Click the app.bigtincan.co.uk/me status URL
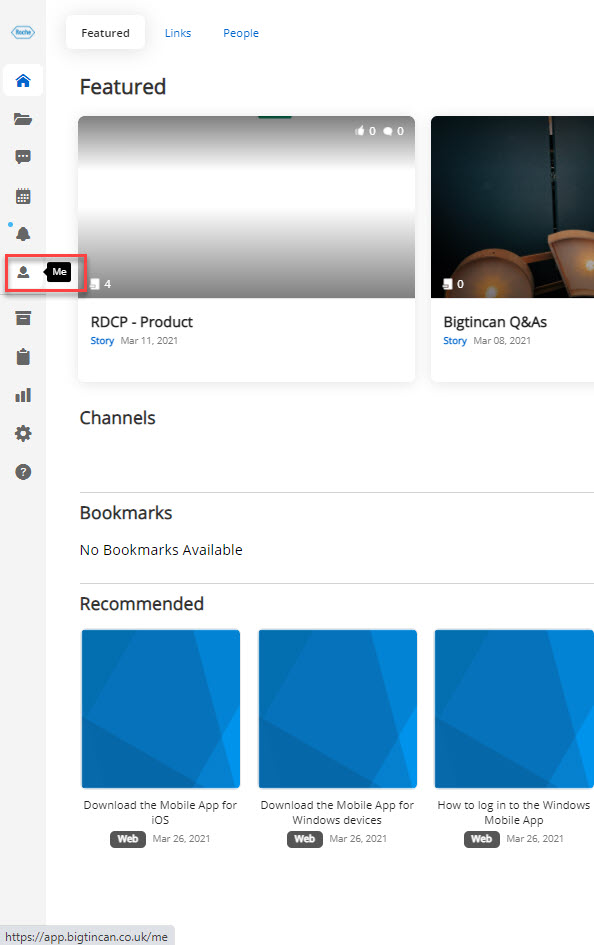 click(87, 937)
